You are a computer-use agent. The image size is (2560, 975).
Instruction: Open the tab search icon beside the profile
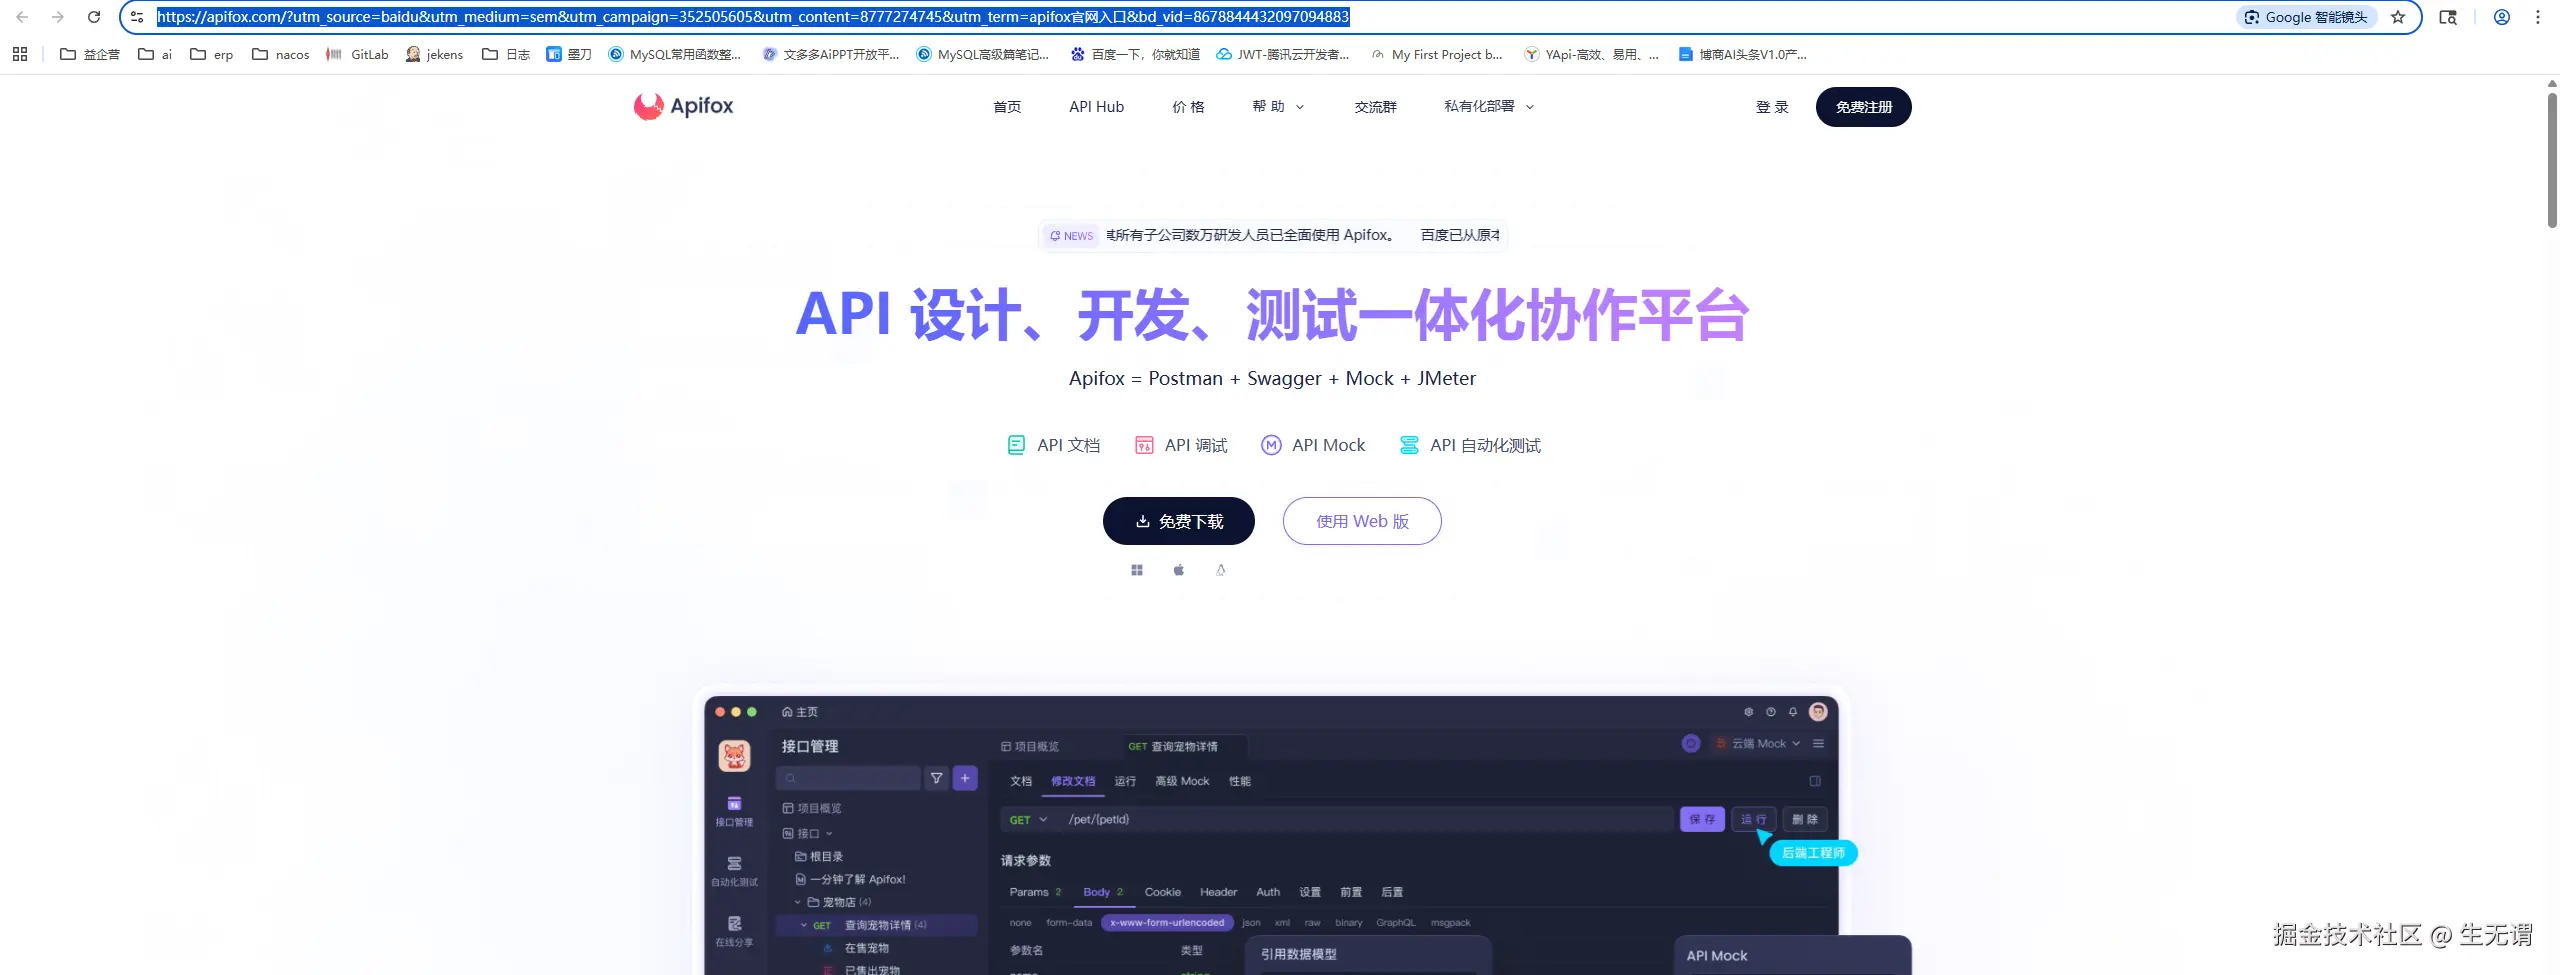click(2448, 17)
